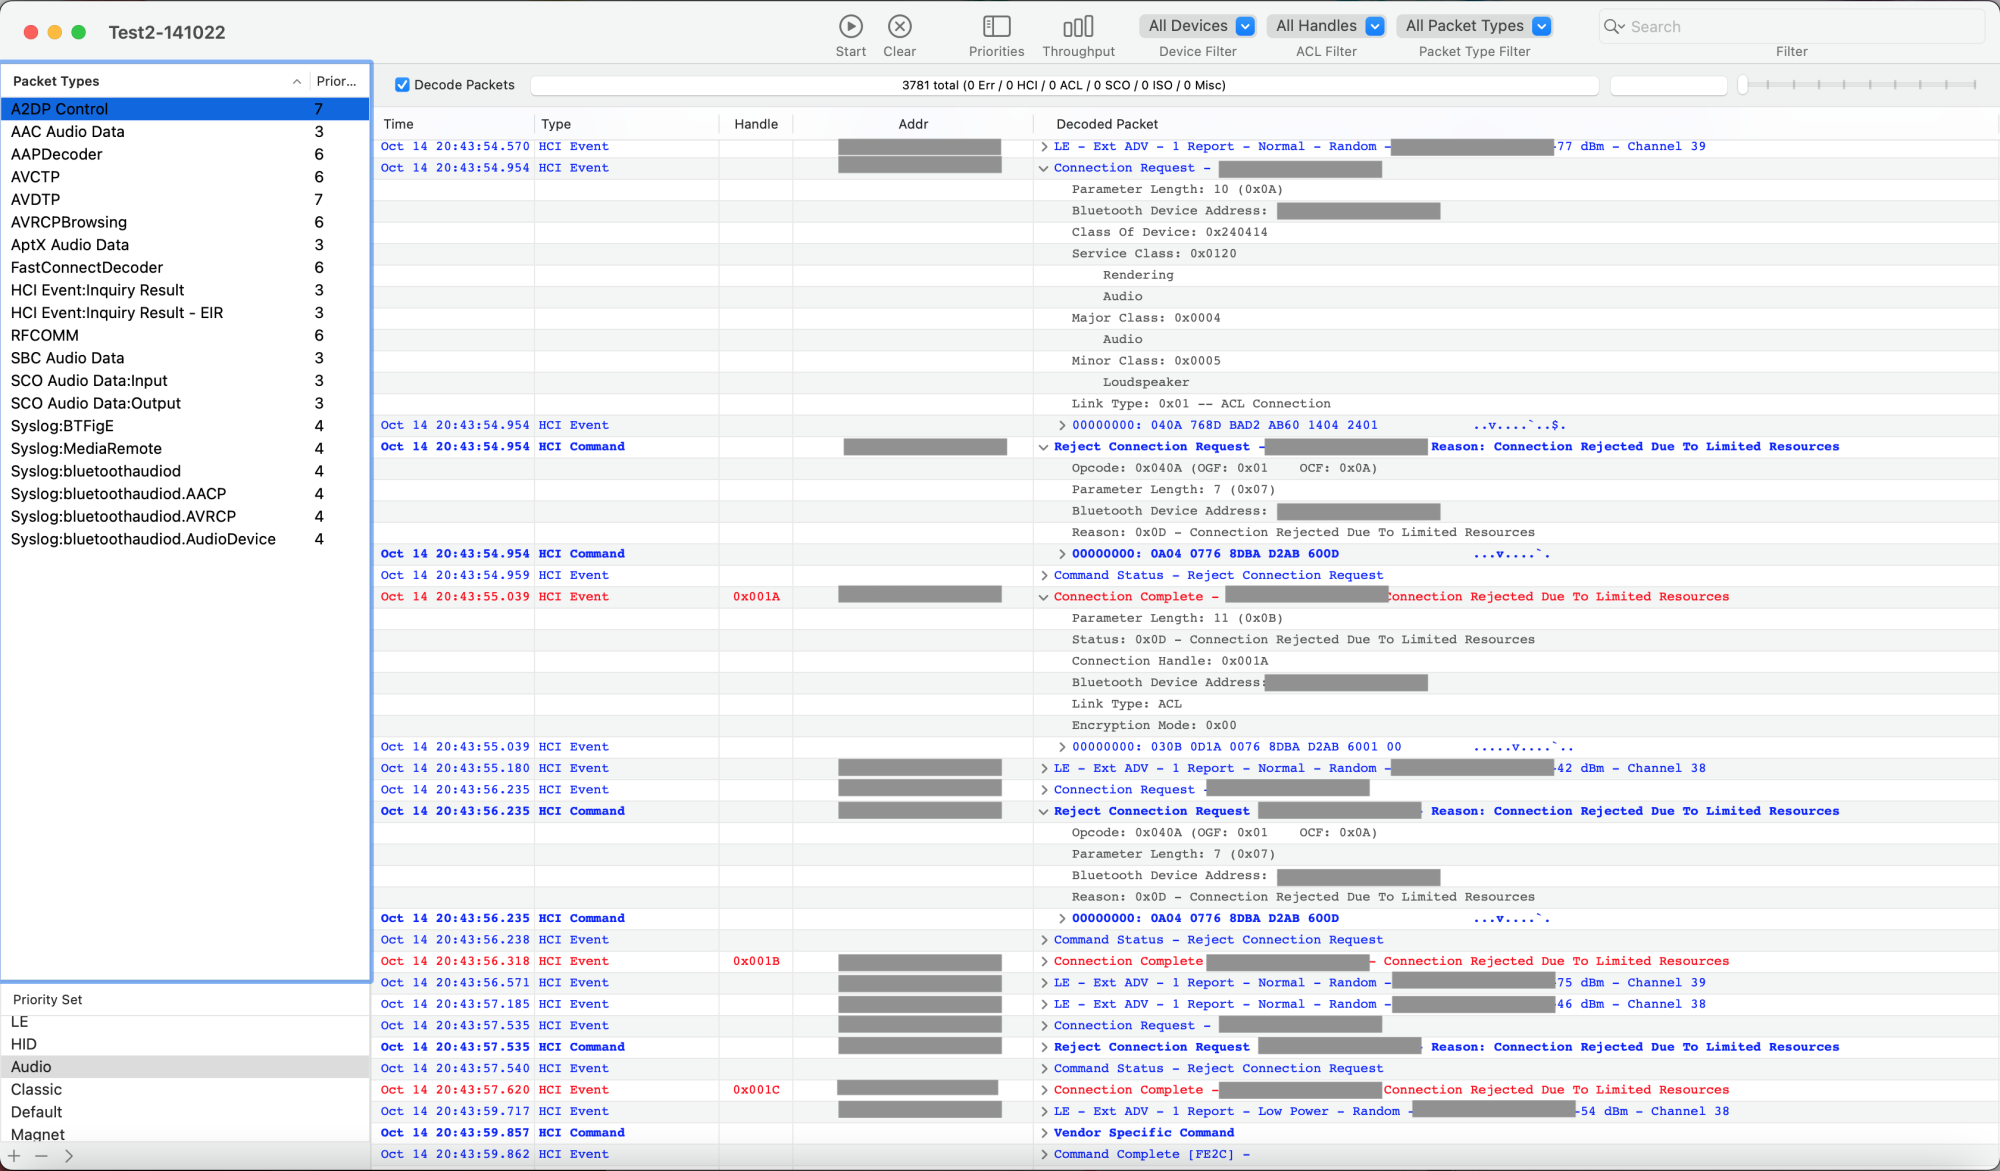
Task: Show the Throughput graph icon
Action: tap(1078, 27)
